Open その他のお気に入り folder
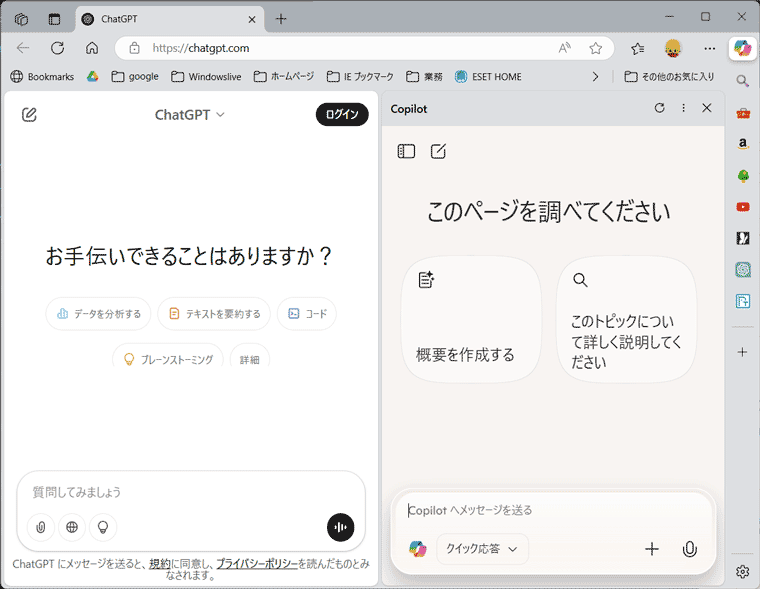The height and width of the screenshot is (589, 760). tap(669, 77)
